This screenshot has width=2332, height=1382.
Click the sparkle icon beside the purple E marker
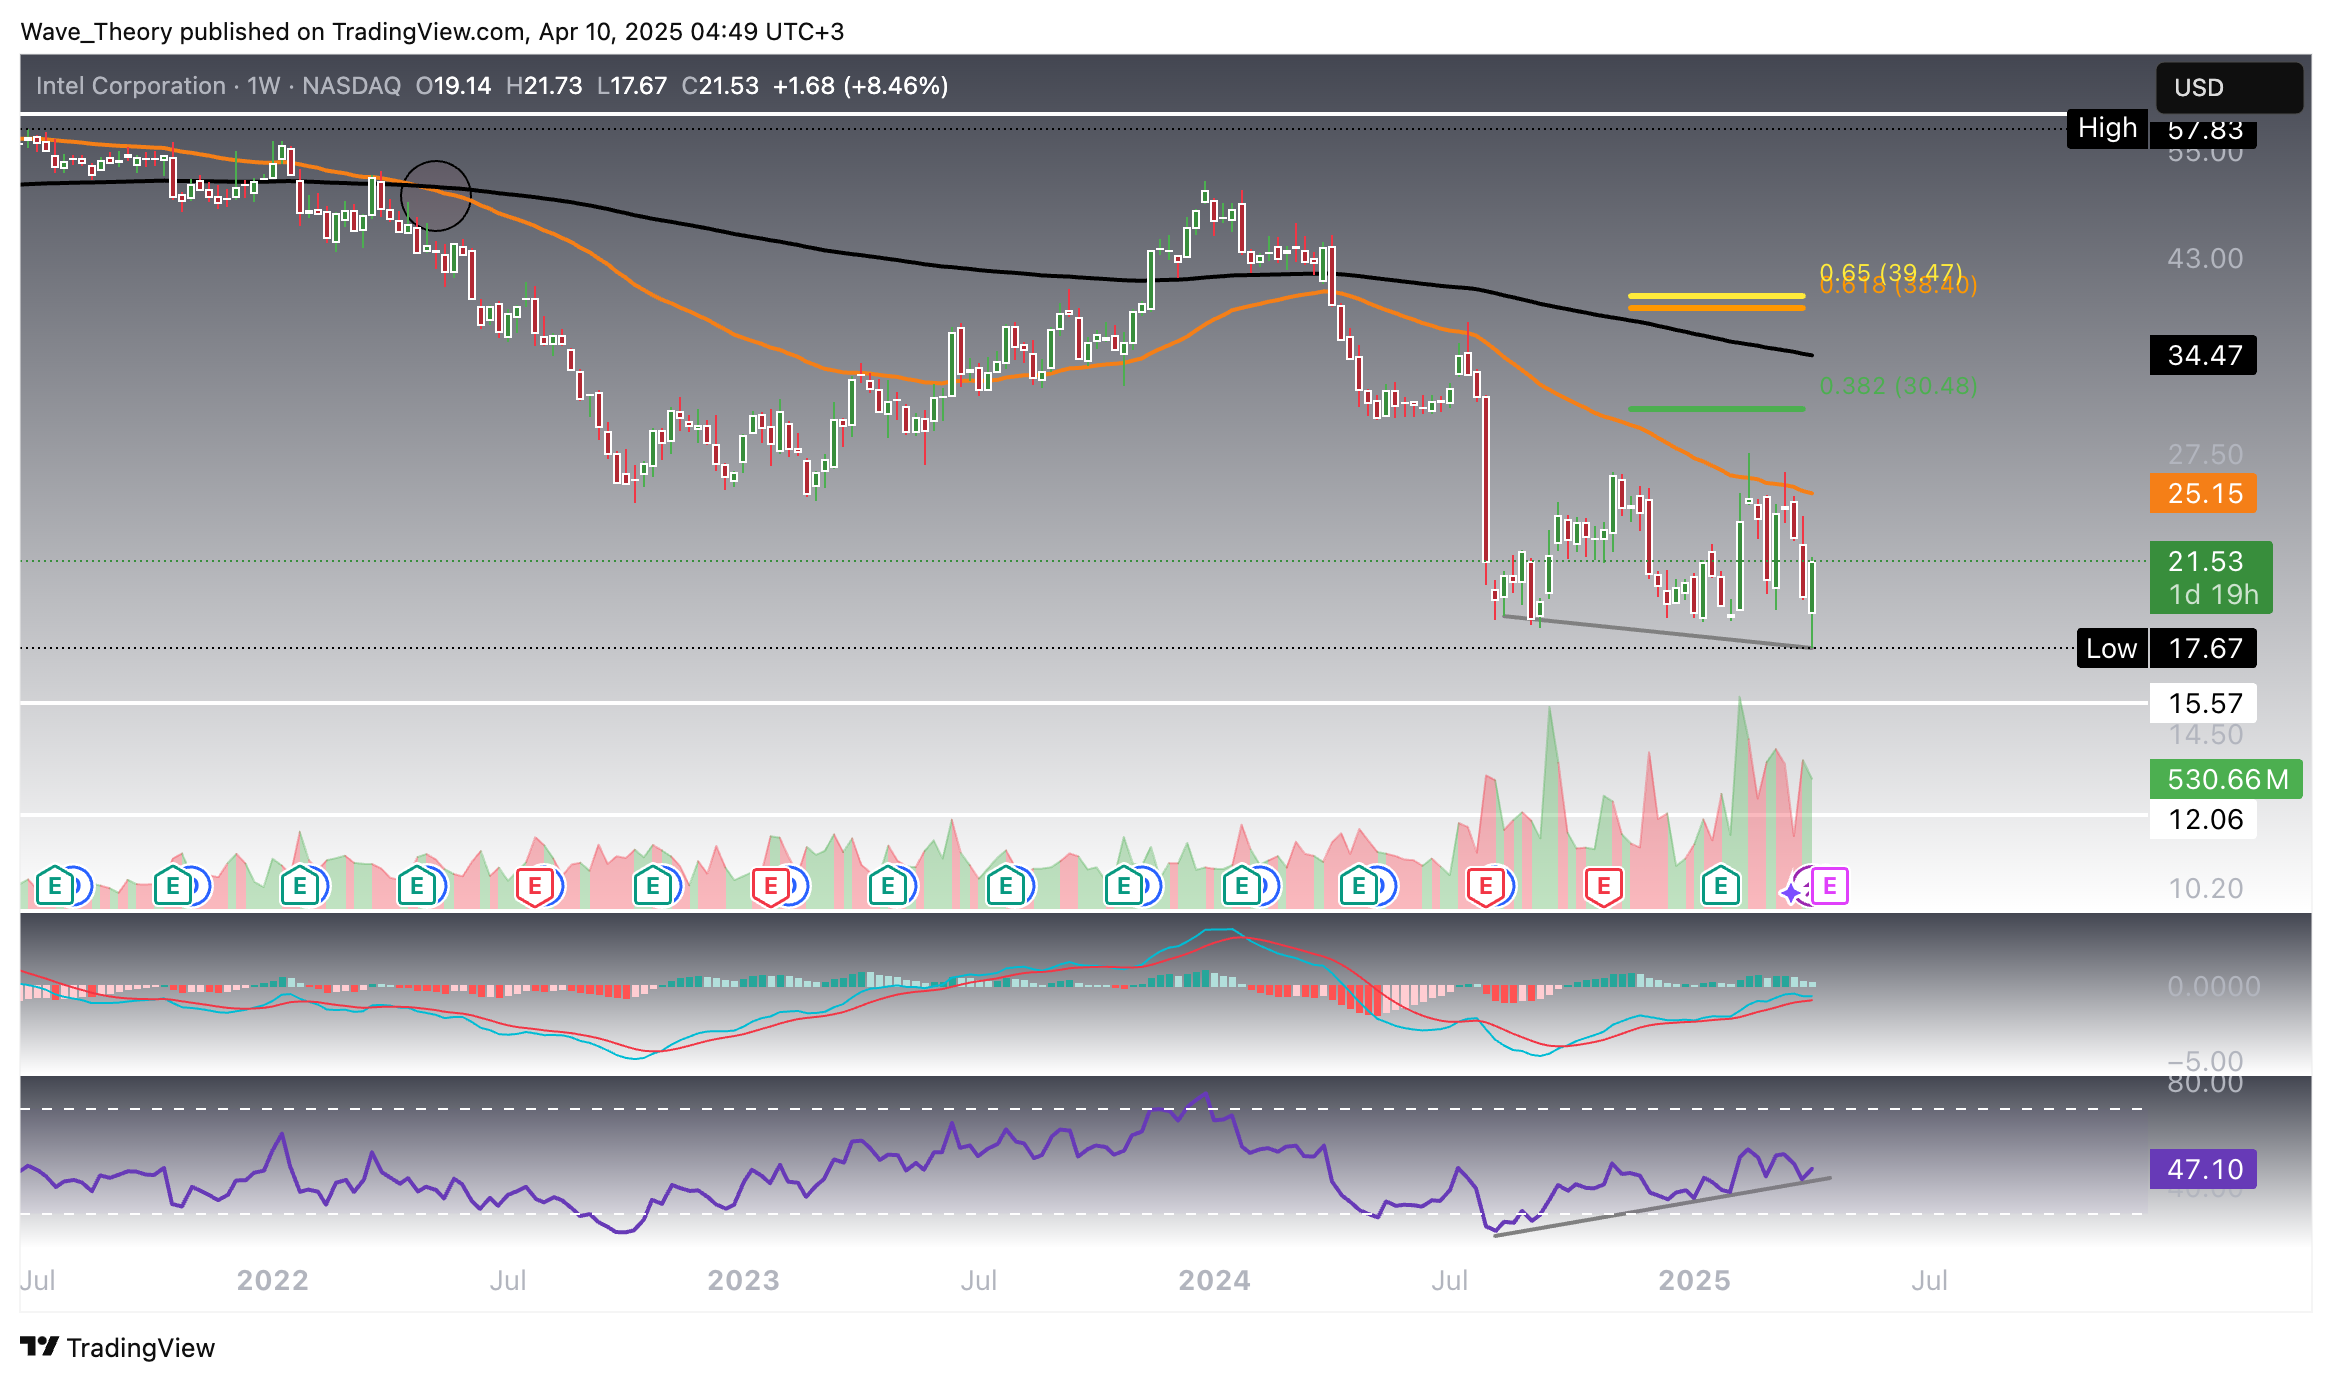[1791, 891]
